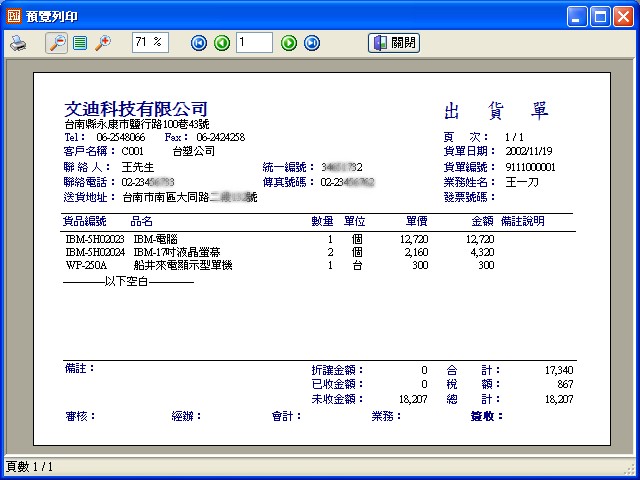Viewport: 640px width, 480px height.
Task: Click the 出貨單 document title
Action: click(x=496, y=110)
